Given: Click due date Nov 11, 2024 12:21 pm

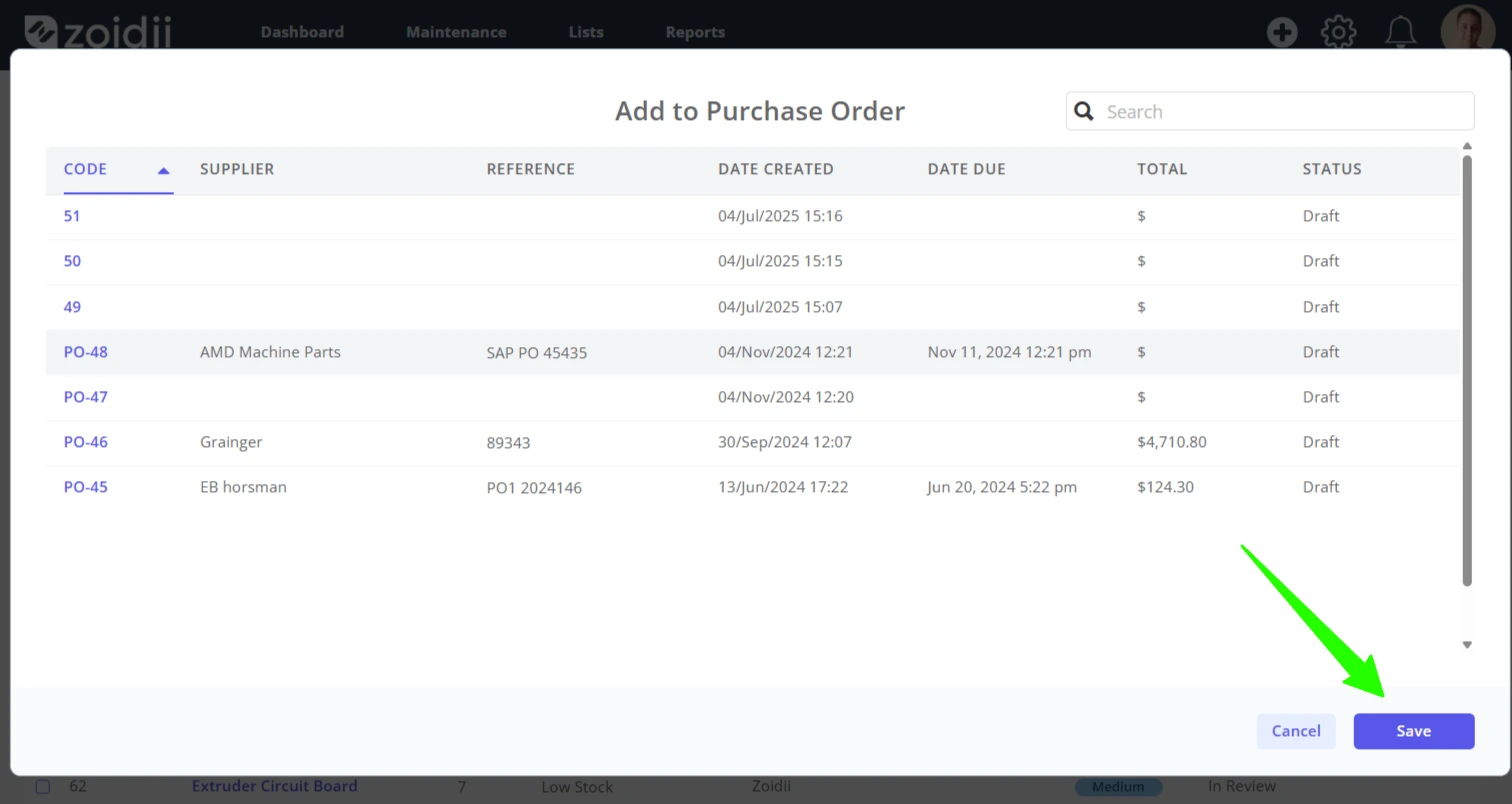Looking at the screenshot, I should click(1009, 352).
